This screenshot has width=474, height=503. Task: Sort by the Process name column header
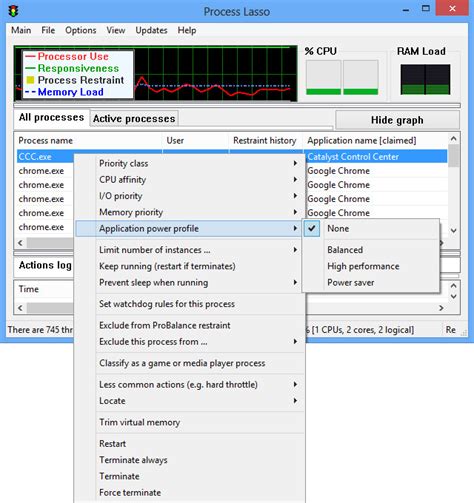click(89, 141)
